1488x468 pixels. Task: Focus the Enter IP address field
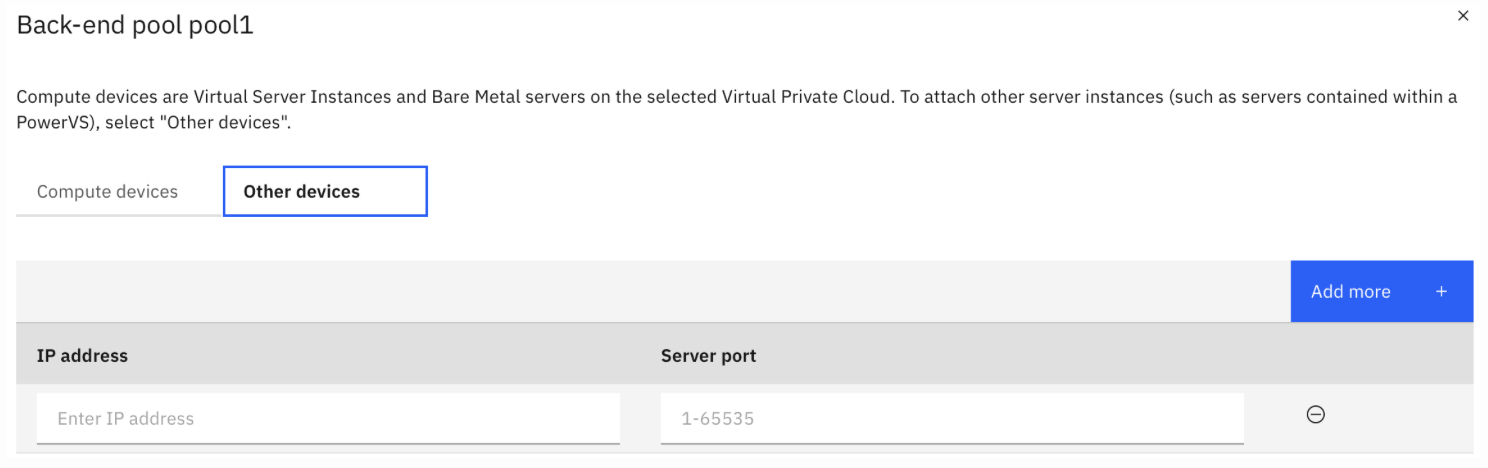pyautogui.click(x=328, y=418)
